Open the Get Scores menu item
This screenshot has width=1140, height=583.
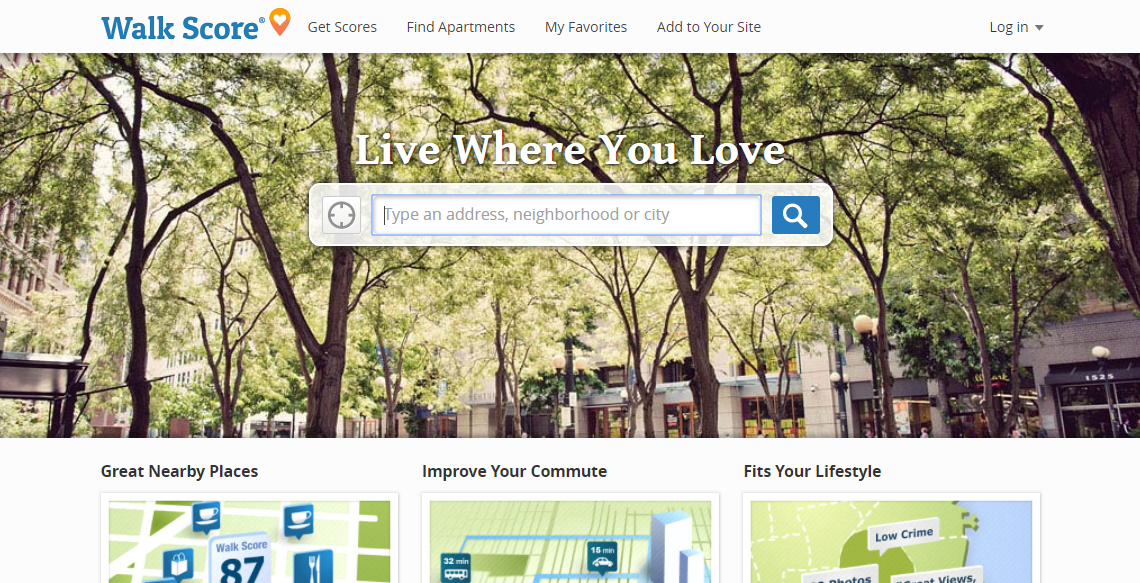click(x=342, y=27)
